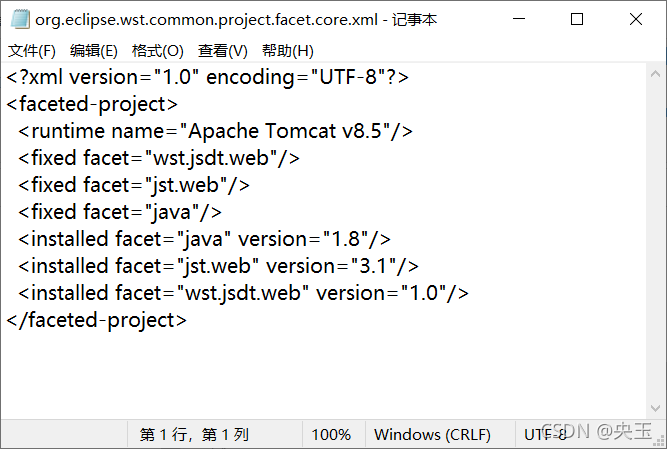
Task: Close the Notepad window
Action: click(x=636, y=19)
